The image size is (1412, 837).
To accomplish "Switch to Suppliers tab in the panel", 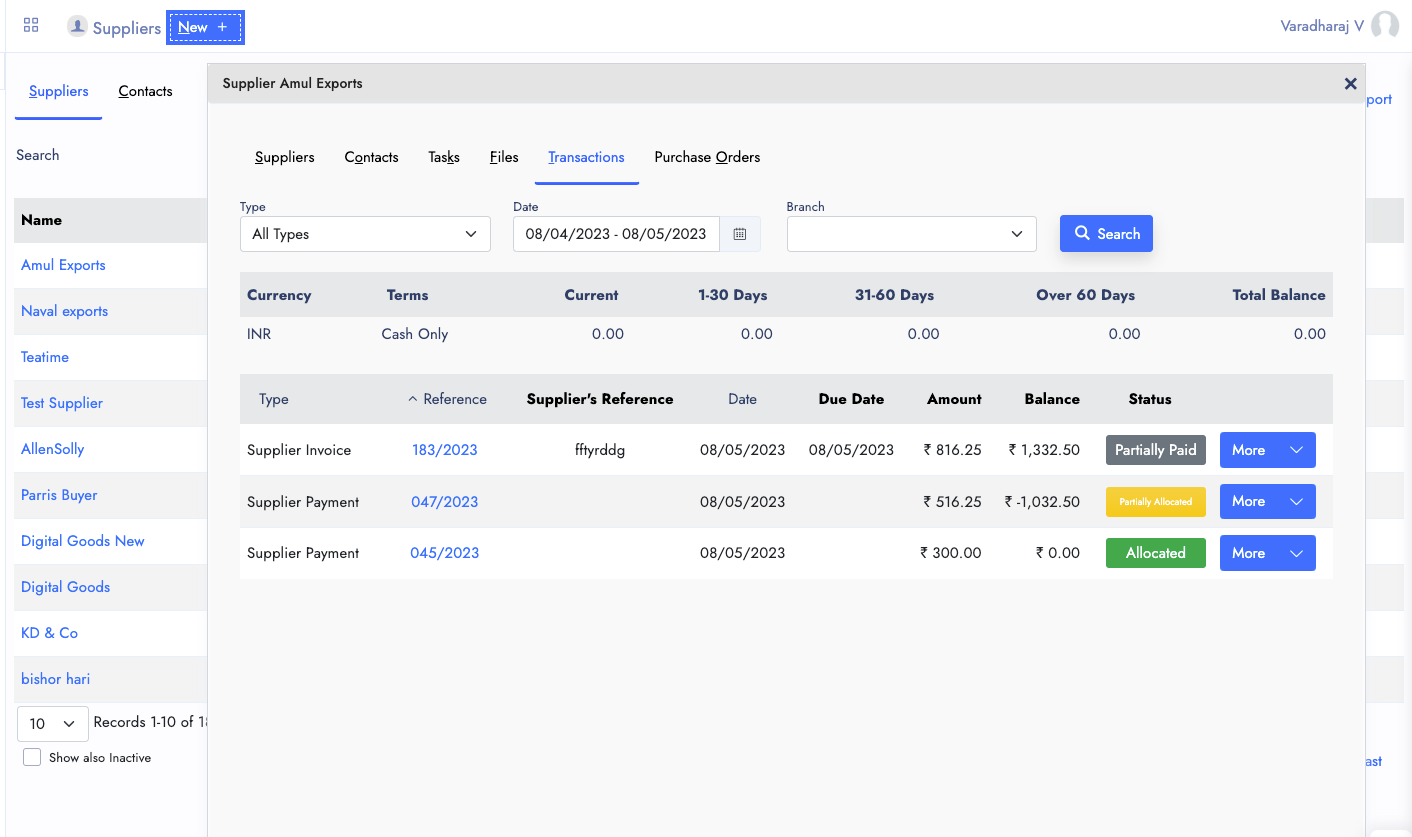I will pyautogui.click(x=284, y=157).
